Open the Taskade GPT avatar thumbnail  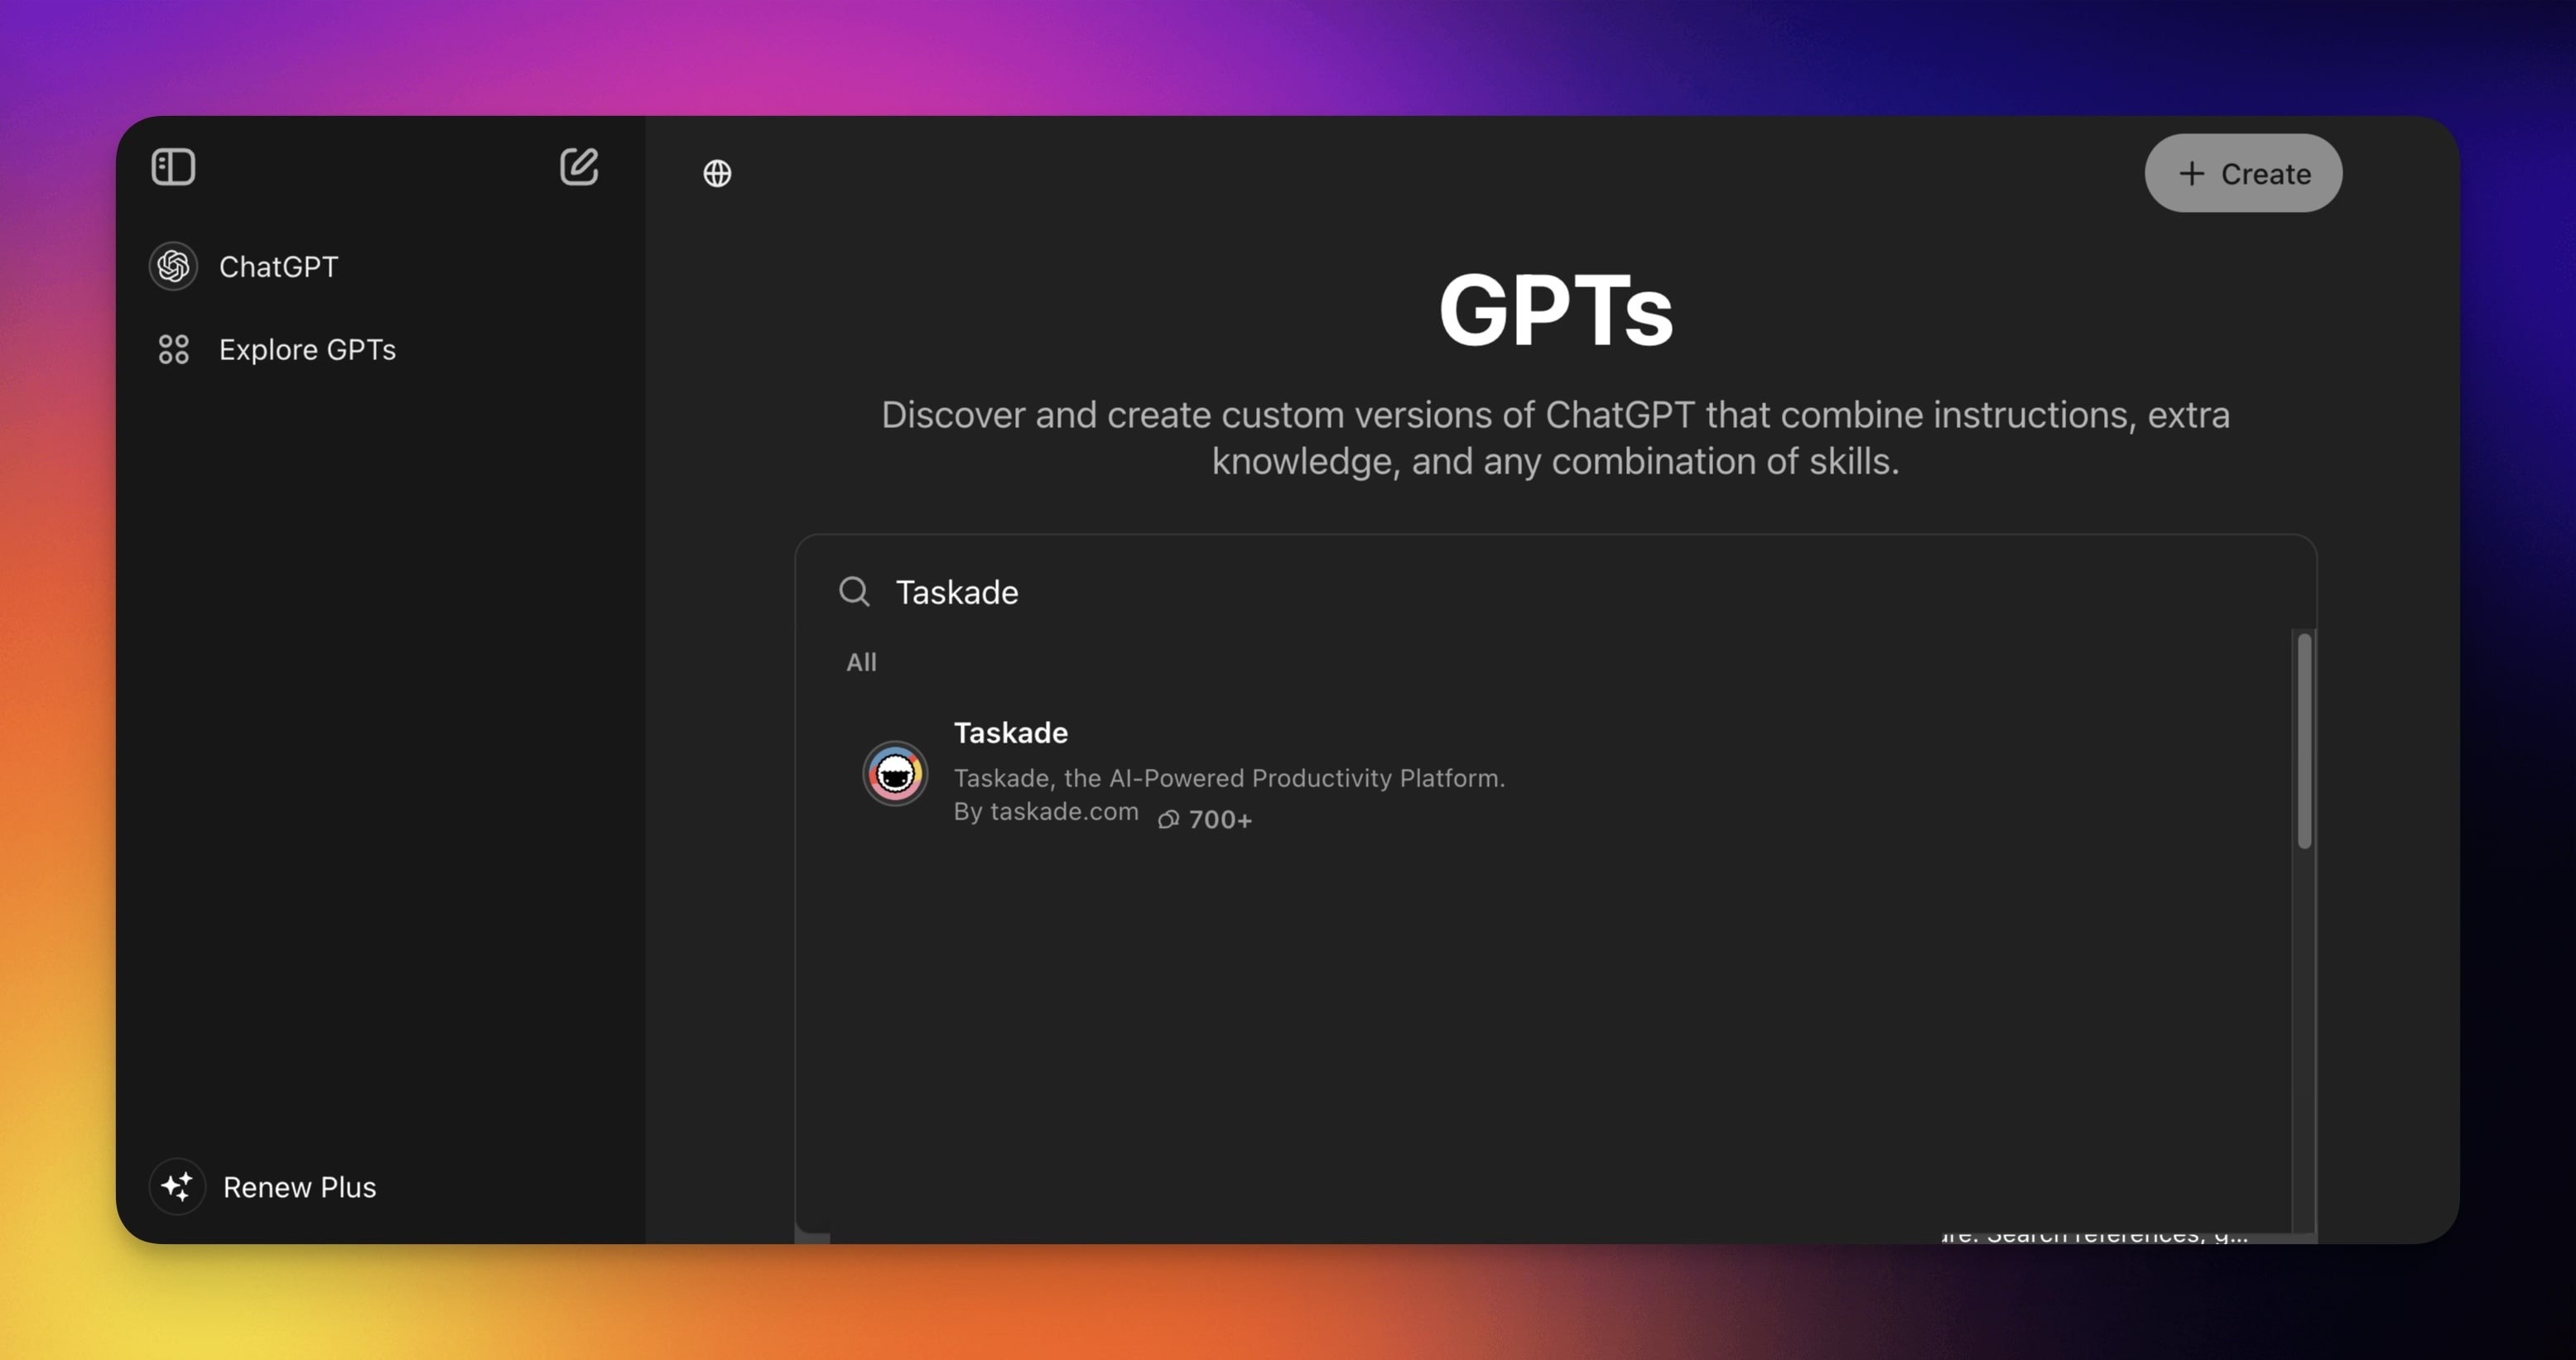tap(895, 773)
